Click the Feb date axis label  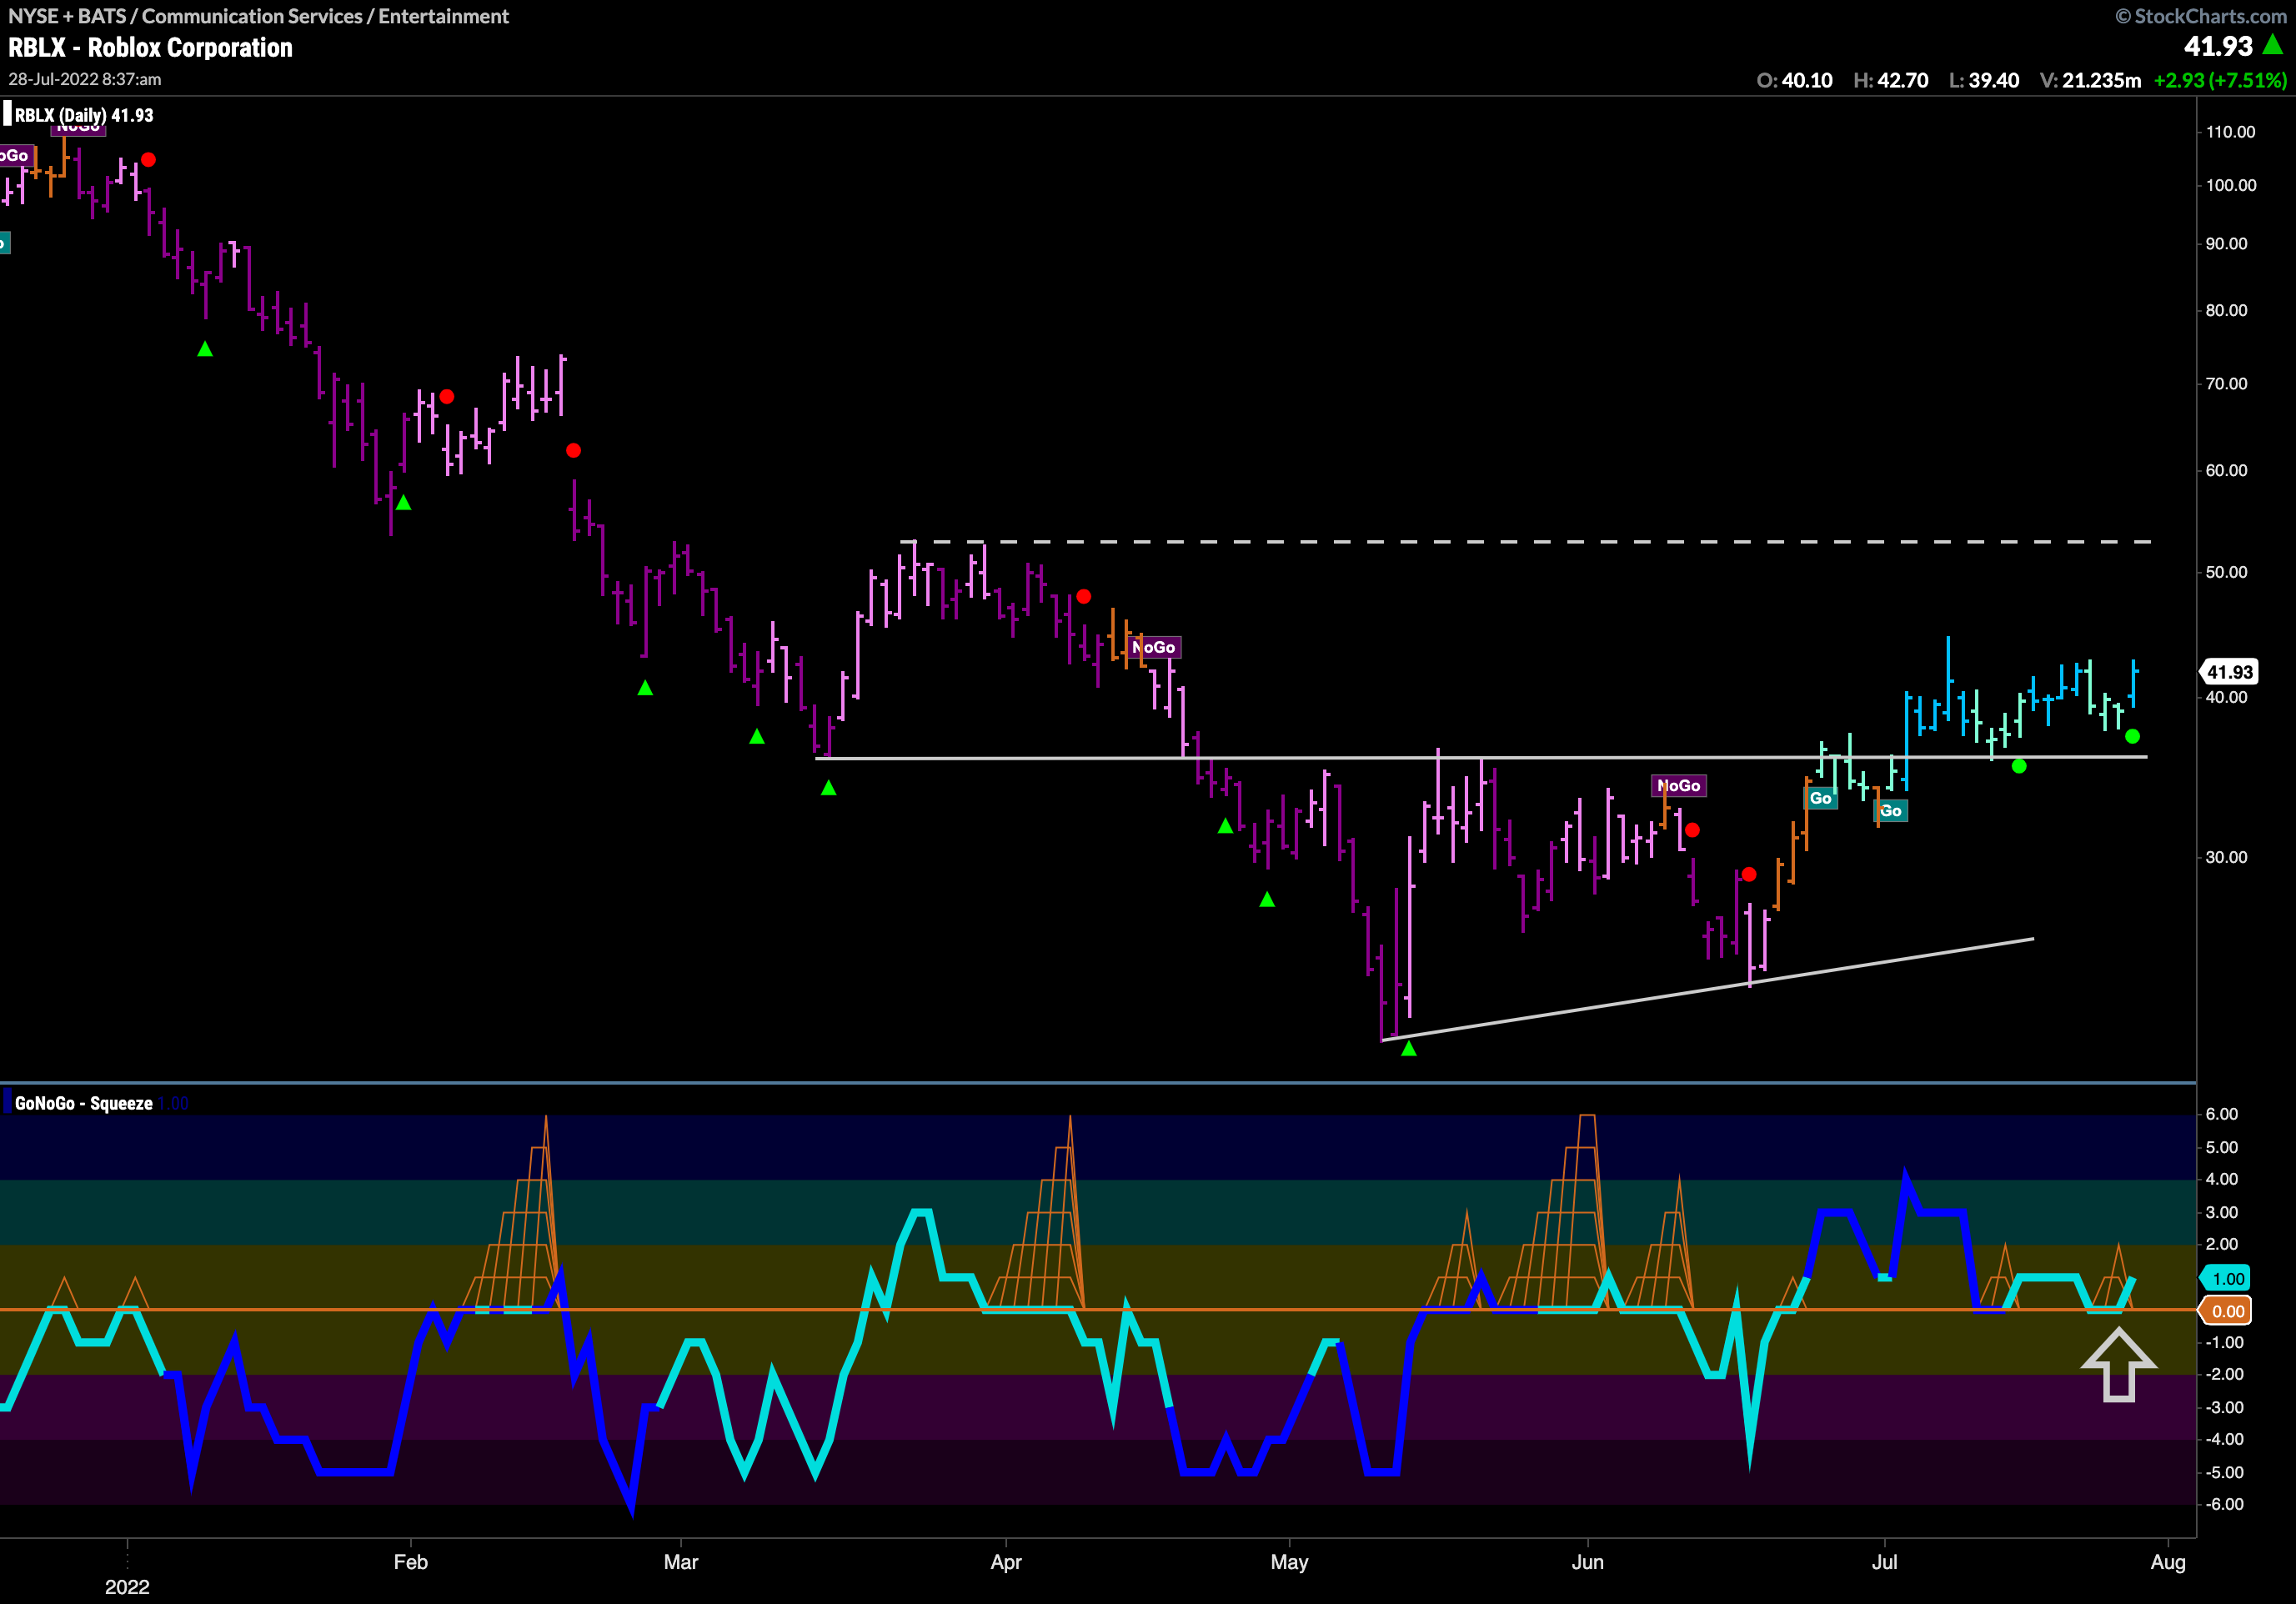[411, 1562]
